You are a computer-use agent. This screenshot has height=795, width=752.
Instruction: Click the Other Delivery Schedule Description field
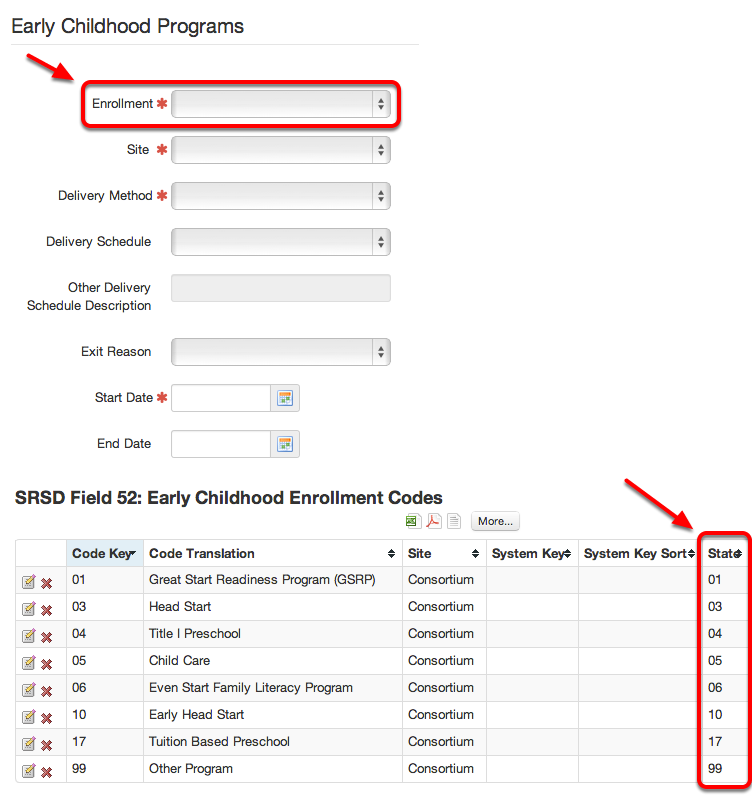[x=280, y=288]
